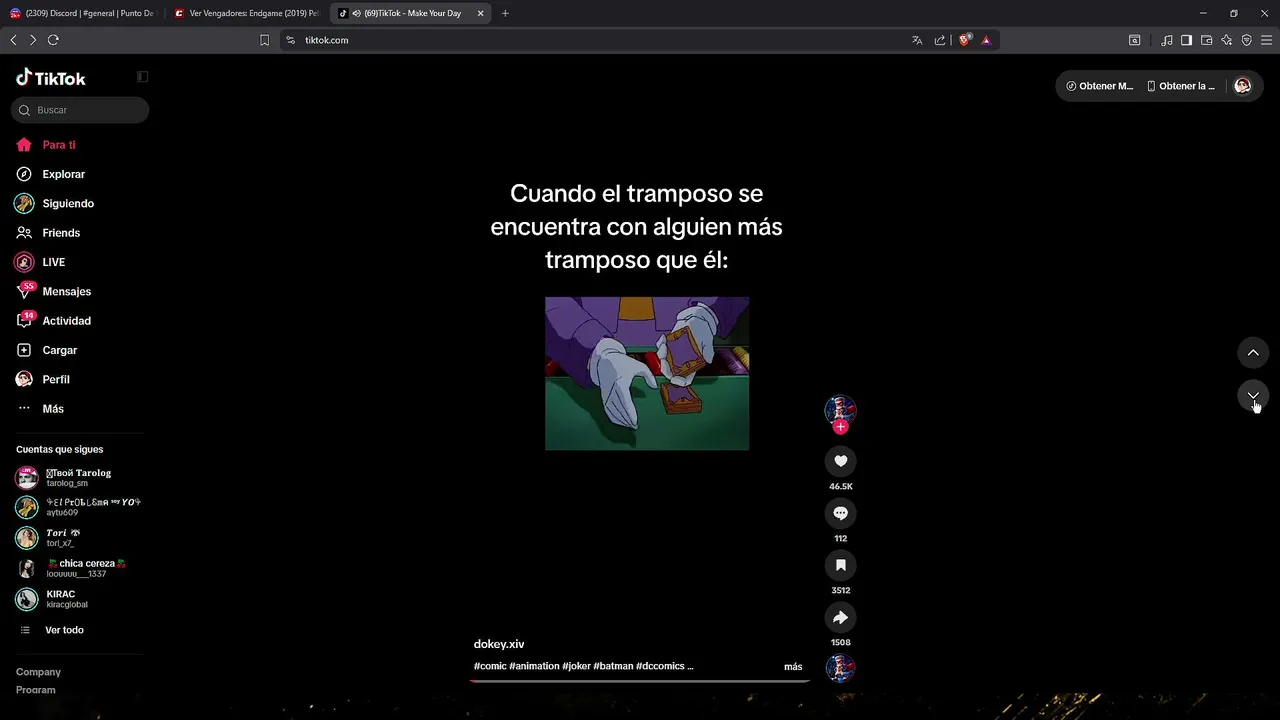1280x720 pixels.
Task: Click the TikTok search field
Action: click(80, 110)
